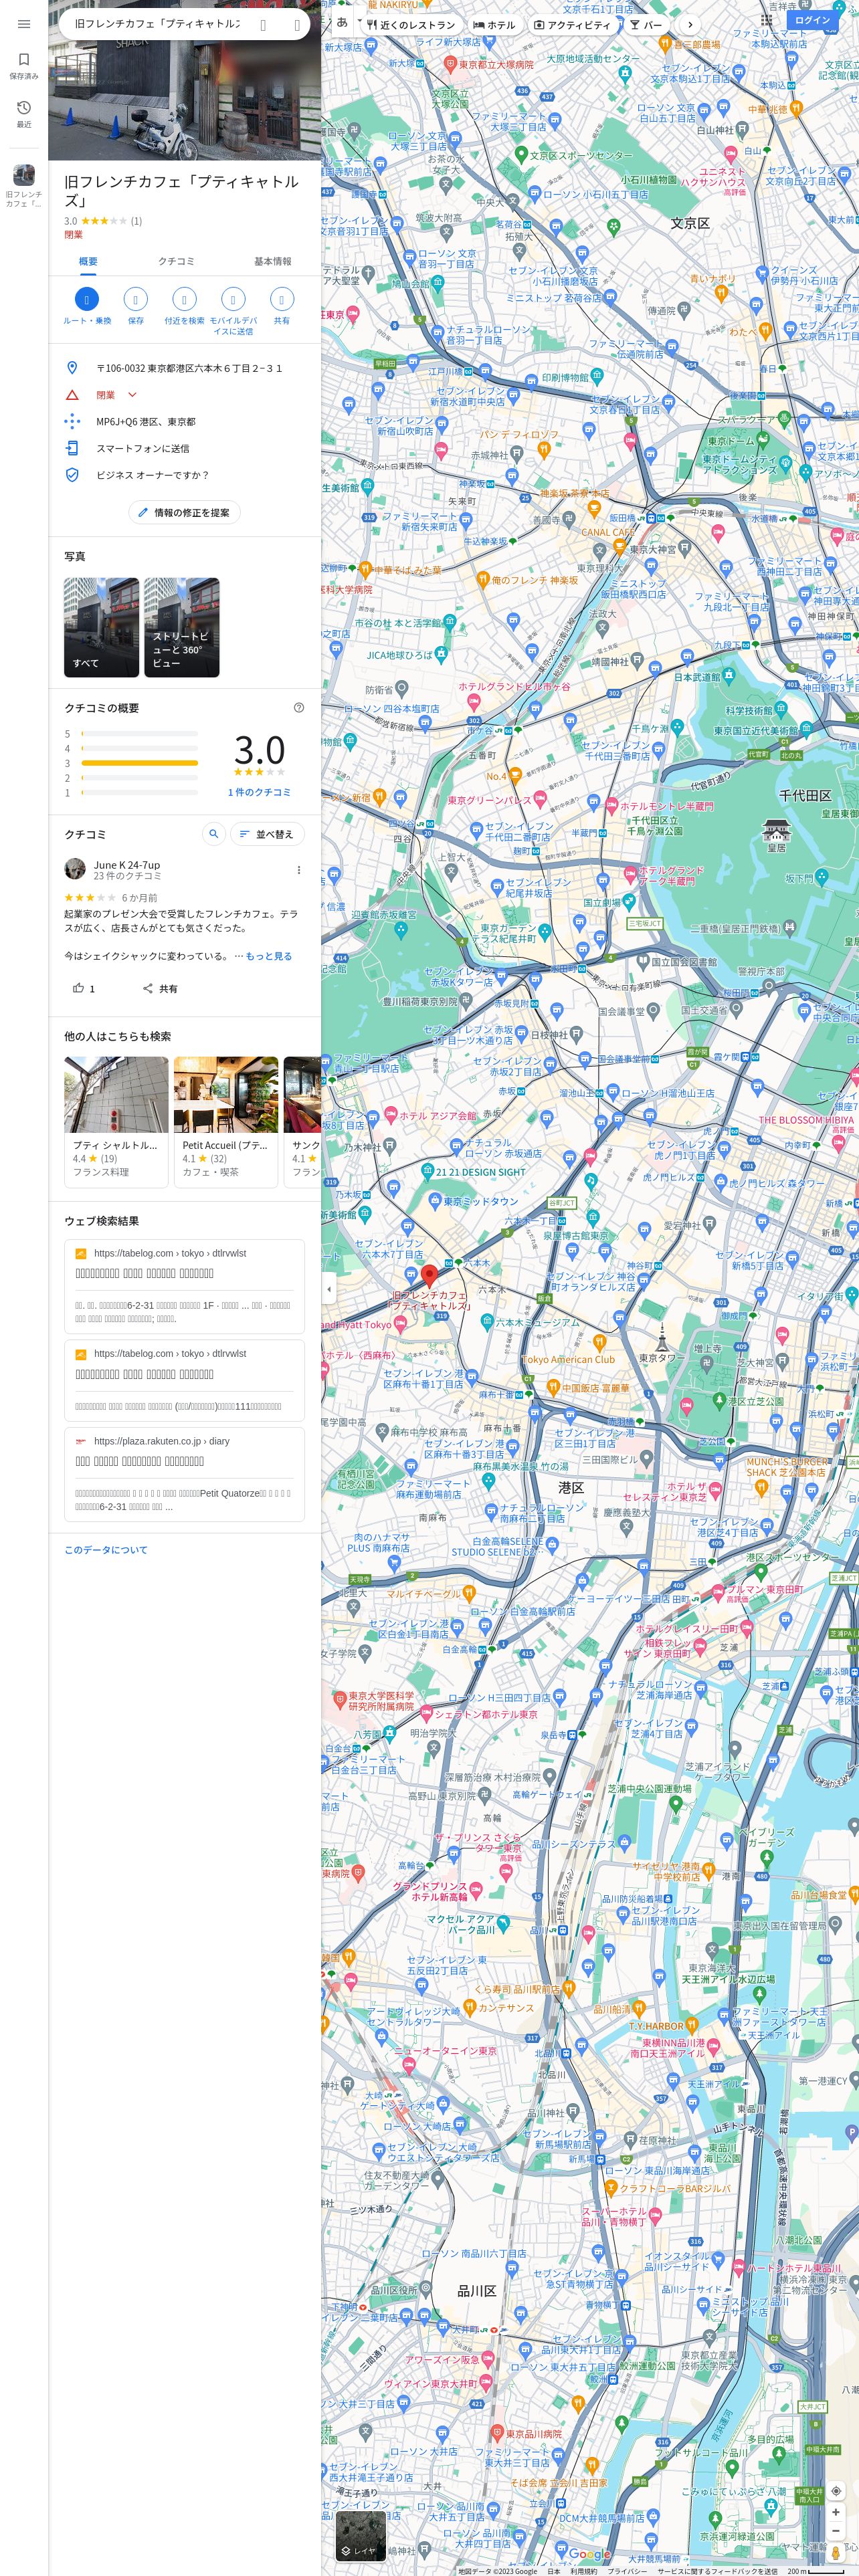
Task: Click the search reviews magnifier icon
Action: click(213, 833)
